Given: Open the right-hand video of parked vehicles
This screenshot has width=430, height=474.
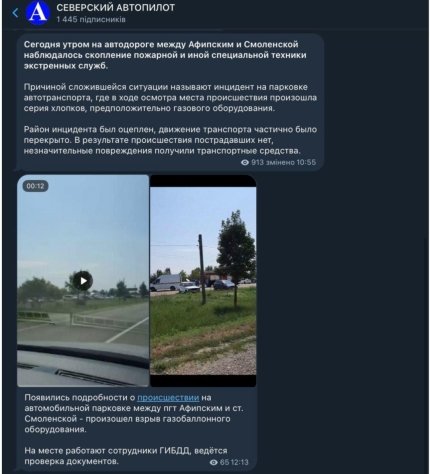Looking at the screenshot, I should click(203, 281).
